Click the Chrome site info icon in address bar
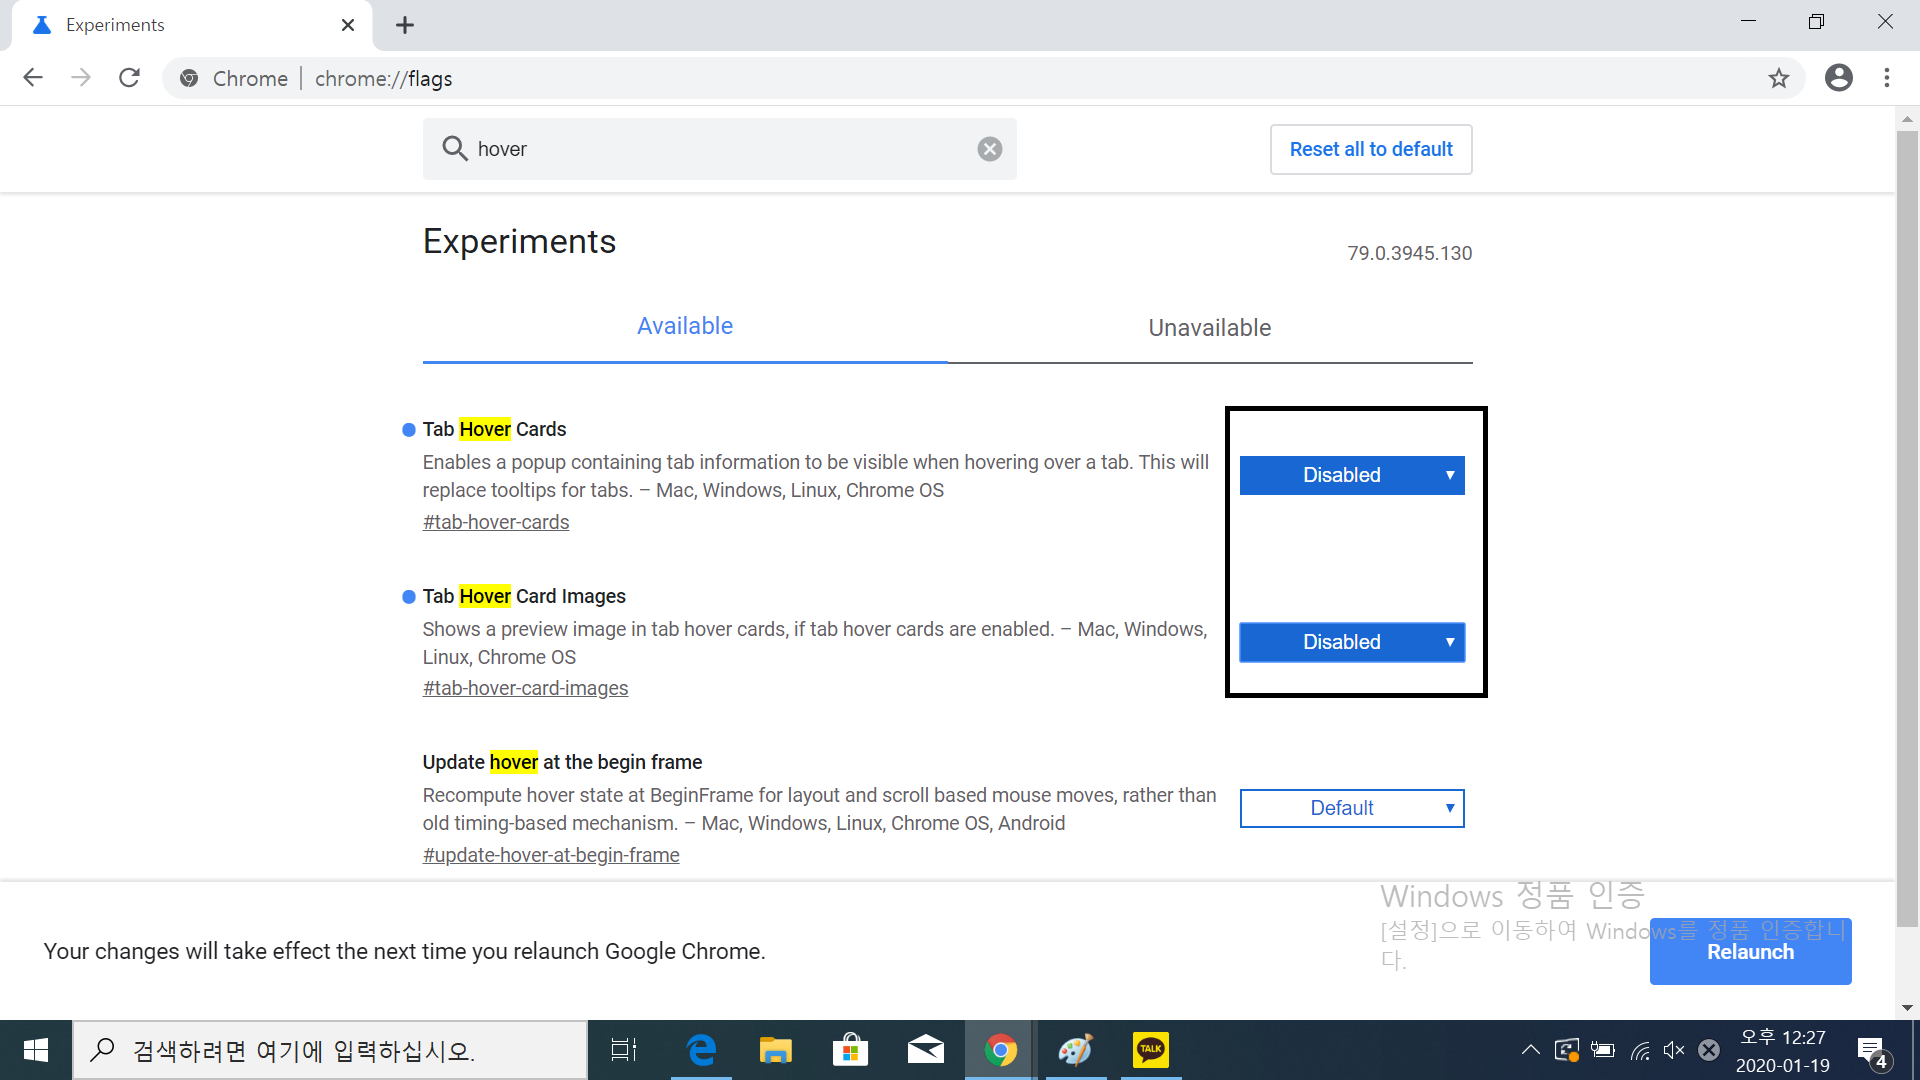The height and width of the screenshot is (1080, 1920). [189, 78]
